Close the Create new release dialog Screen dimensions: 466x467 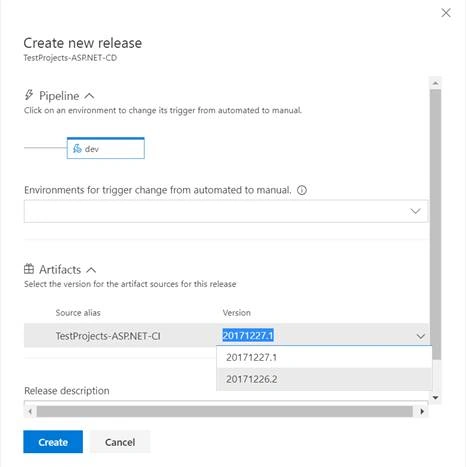[446, 13]
